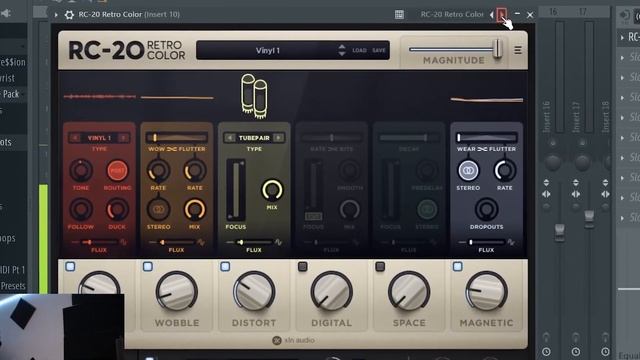
Task: Select previous preset arrow in title bar
Action: (492, 15)
